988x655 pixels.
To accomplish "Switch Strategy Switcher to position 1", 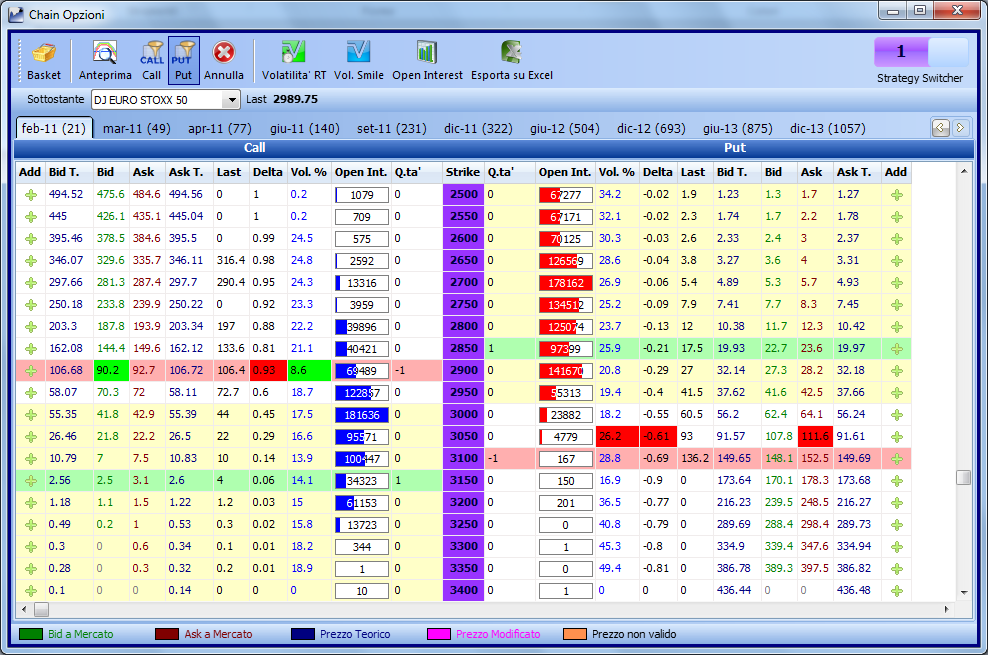I will (x=901, y=52).
